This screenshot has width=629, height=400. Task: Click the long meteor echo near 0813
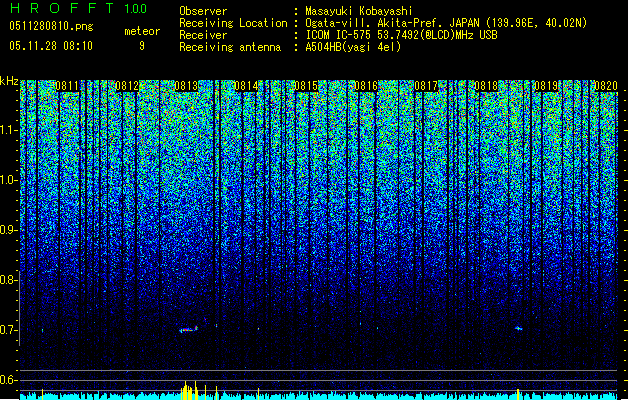189,329
